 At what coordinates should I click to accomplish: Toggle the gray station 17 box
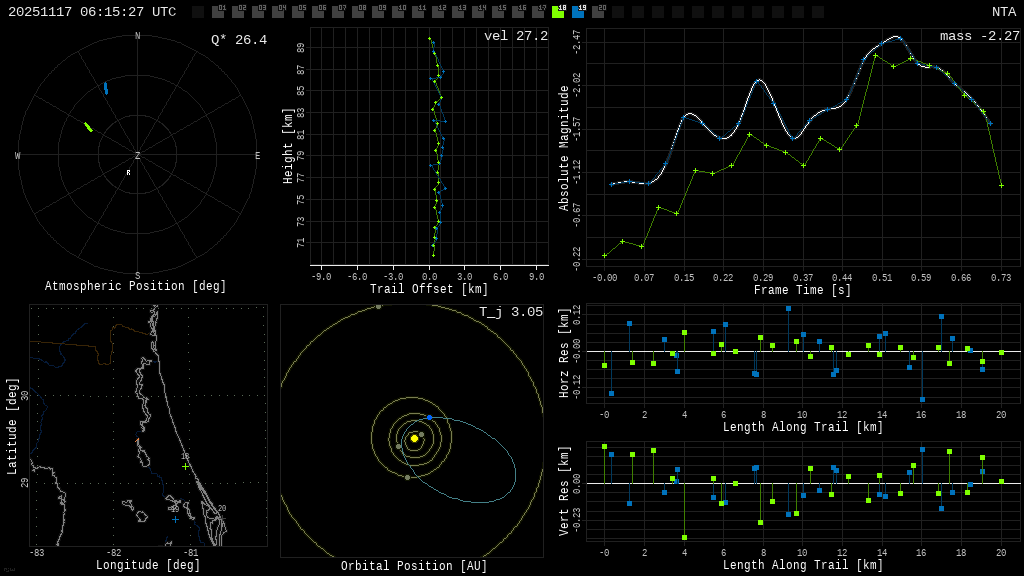coord(538,12)
